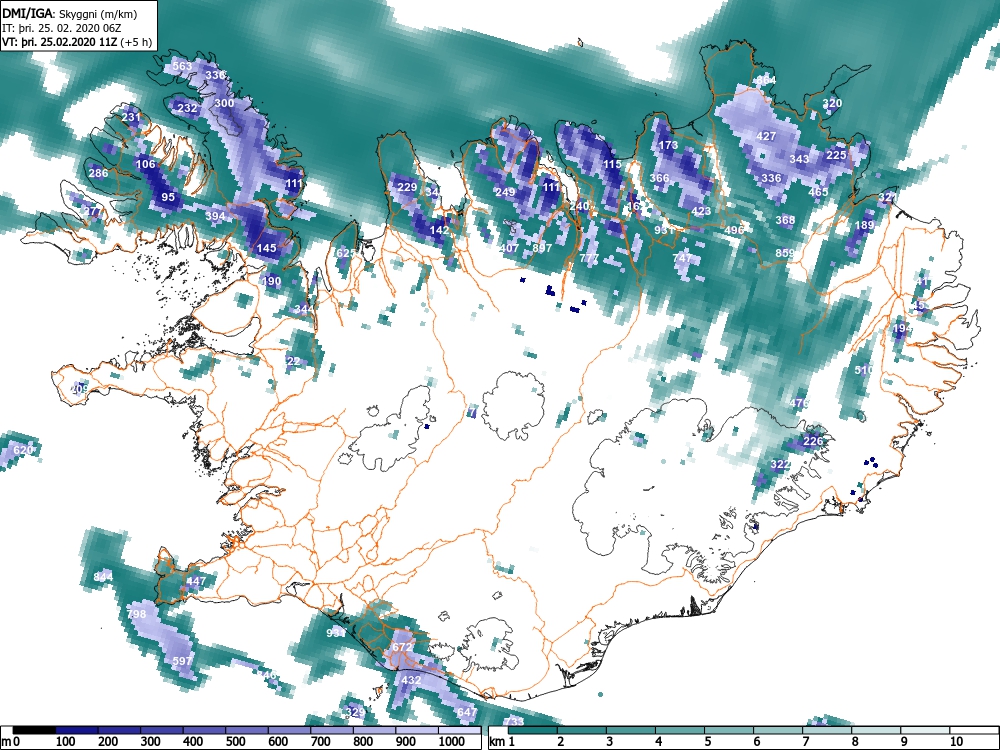Click visibility value '173' on map

click(x=668, y=145)
